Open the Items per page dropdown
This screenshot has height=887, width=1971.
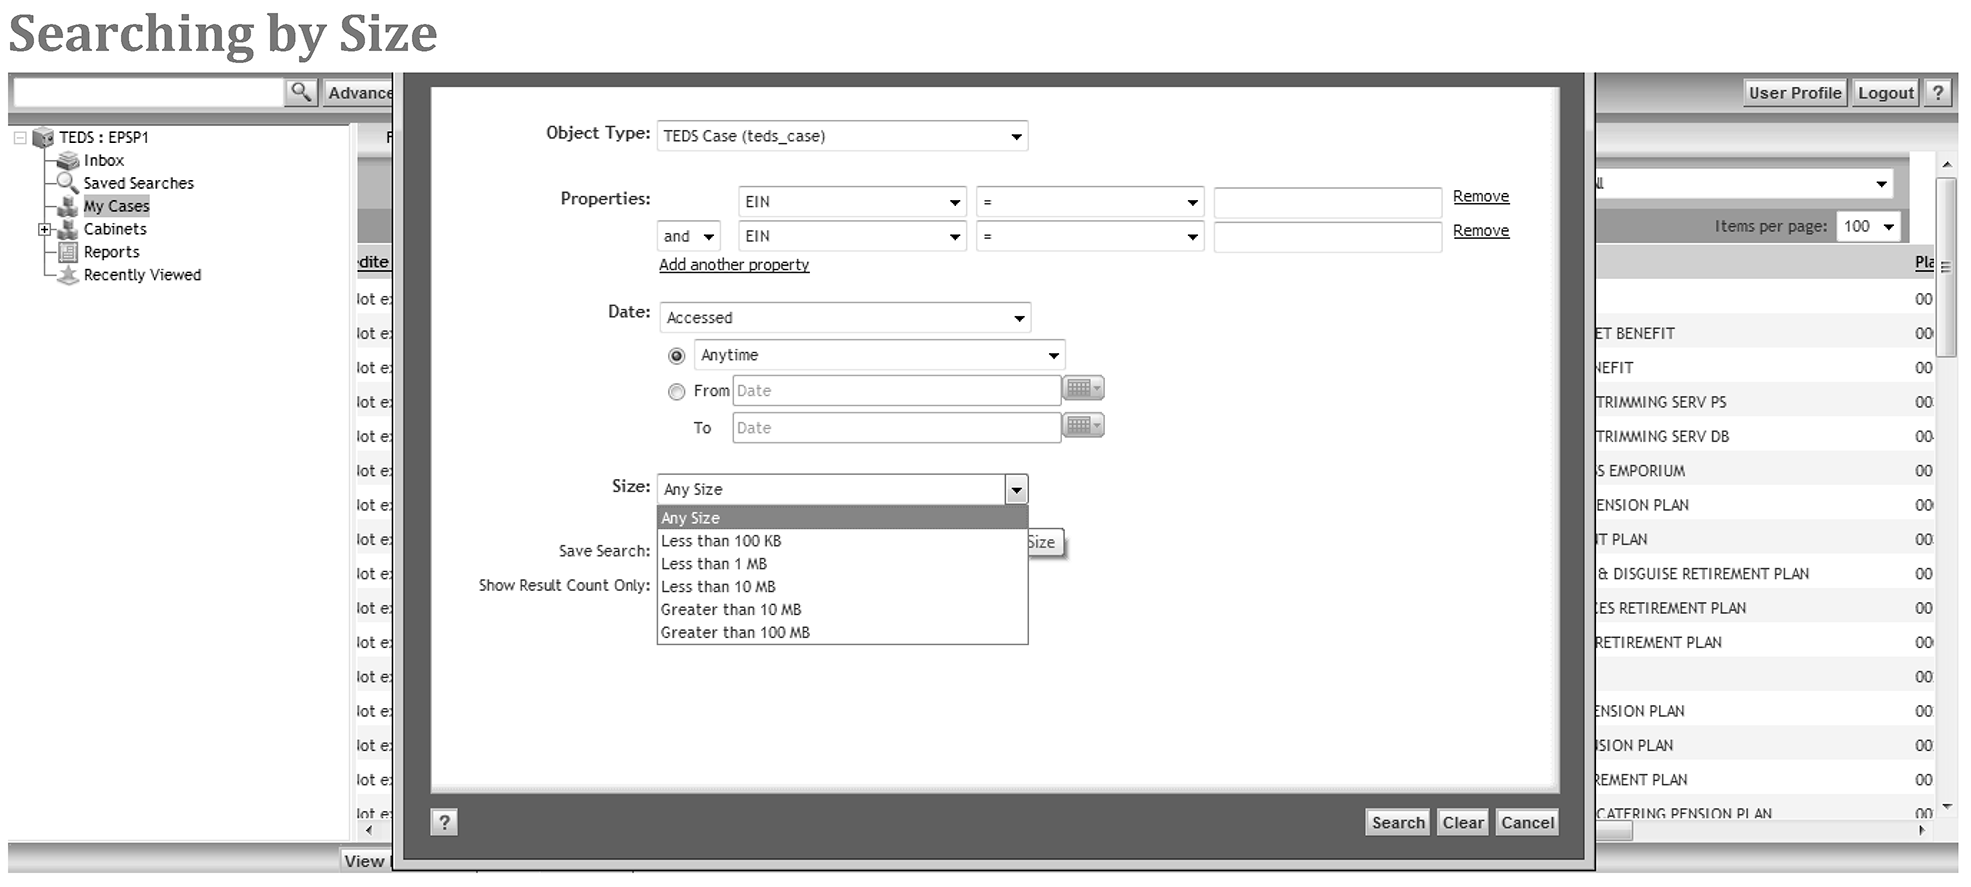click(x=1870, y=226)
